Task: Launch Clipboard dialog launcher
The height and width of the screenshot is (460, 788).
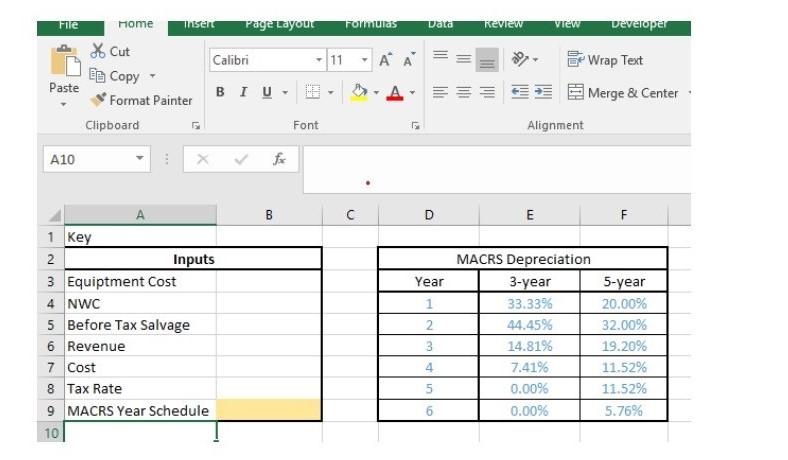Action: pyautogui.click(x=196, y=126)
